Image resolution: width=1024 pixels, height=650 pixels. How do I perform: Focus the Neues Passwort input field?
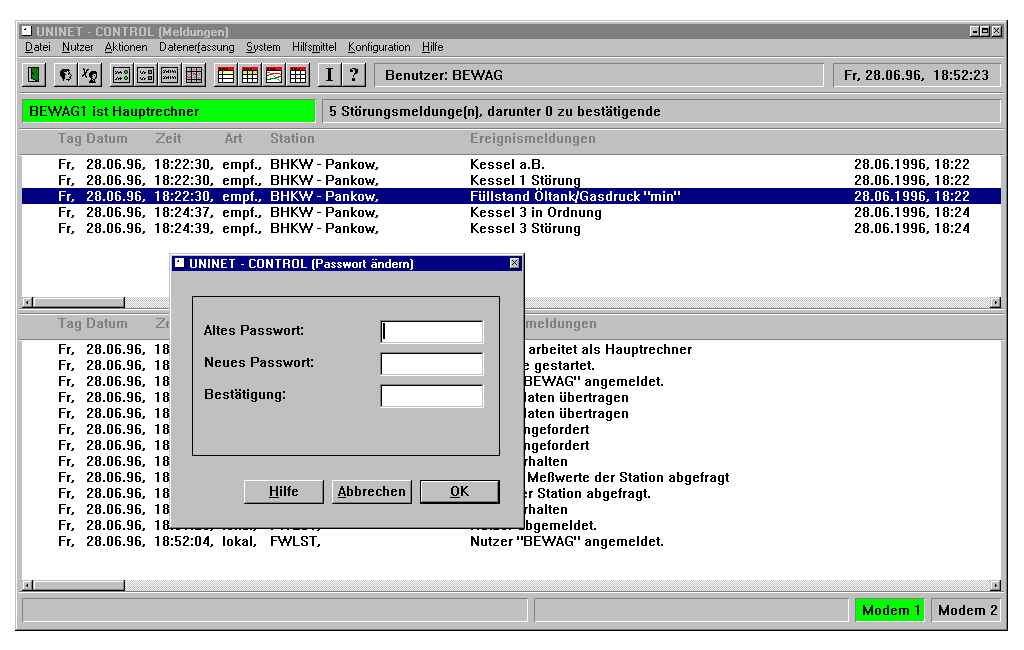pos(432,363)
